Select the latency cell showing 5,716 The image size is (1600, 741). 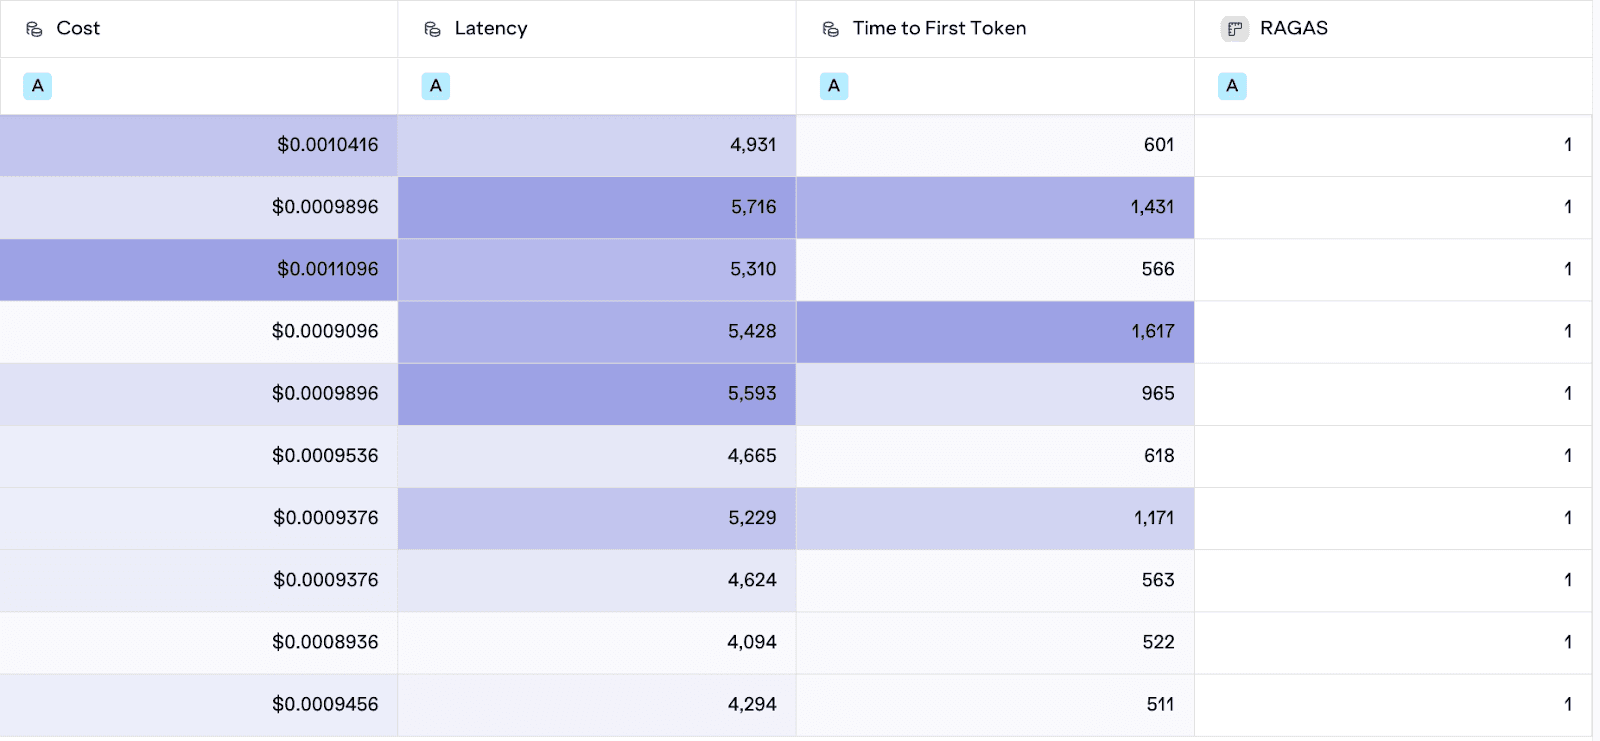coord(597,208)
